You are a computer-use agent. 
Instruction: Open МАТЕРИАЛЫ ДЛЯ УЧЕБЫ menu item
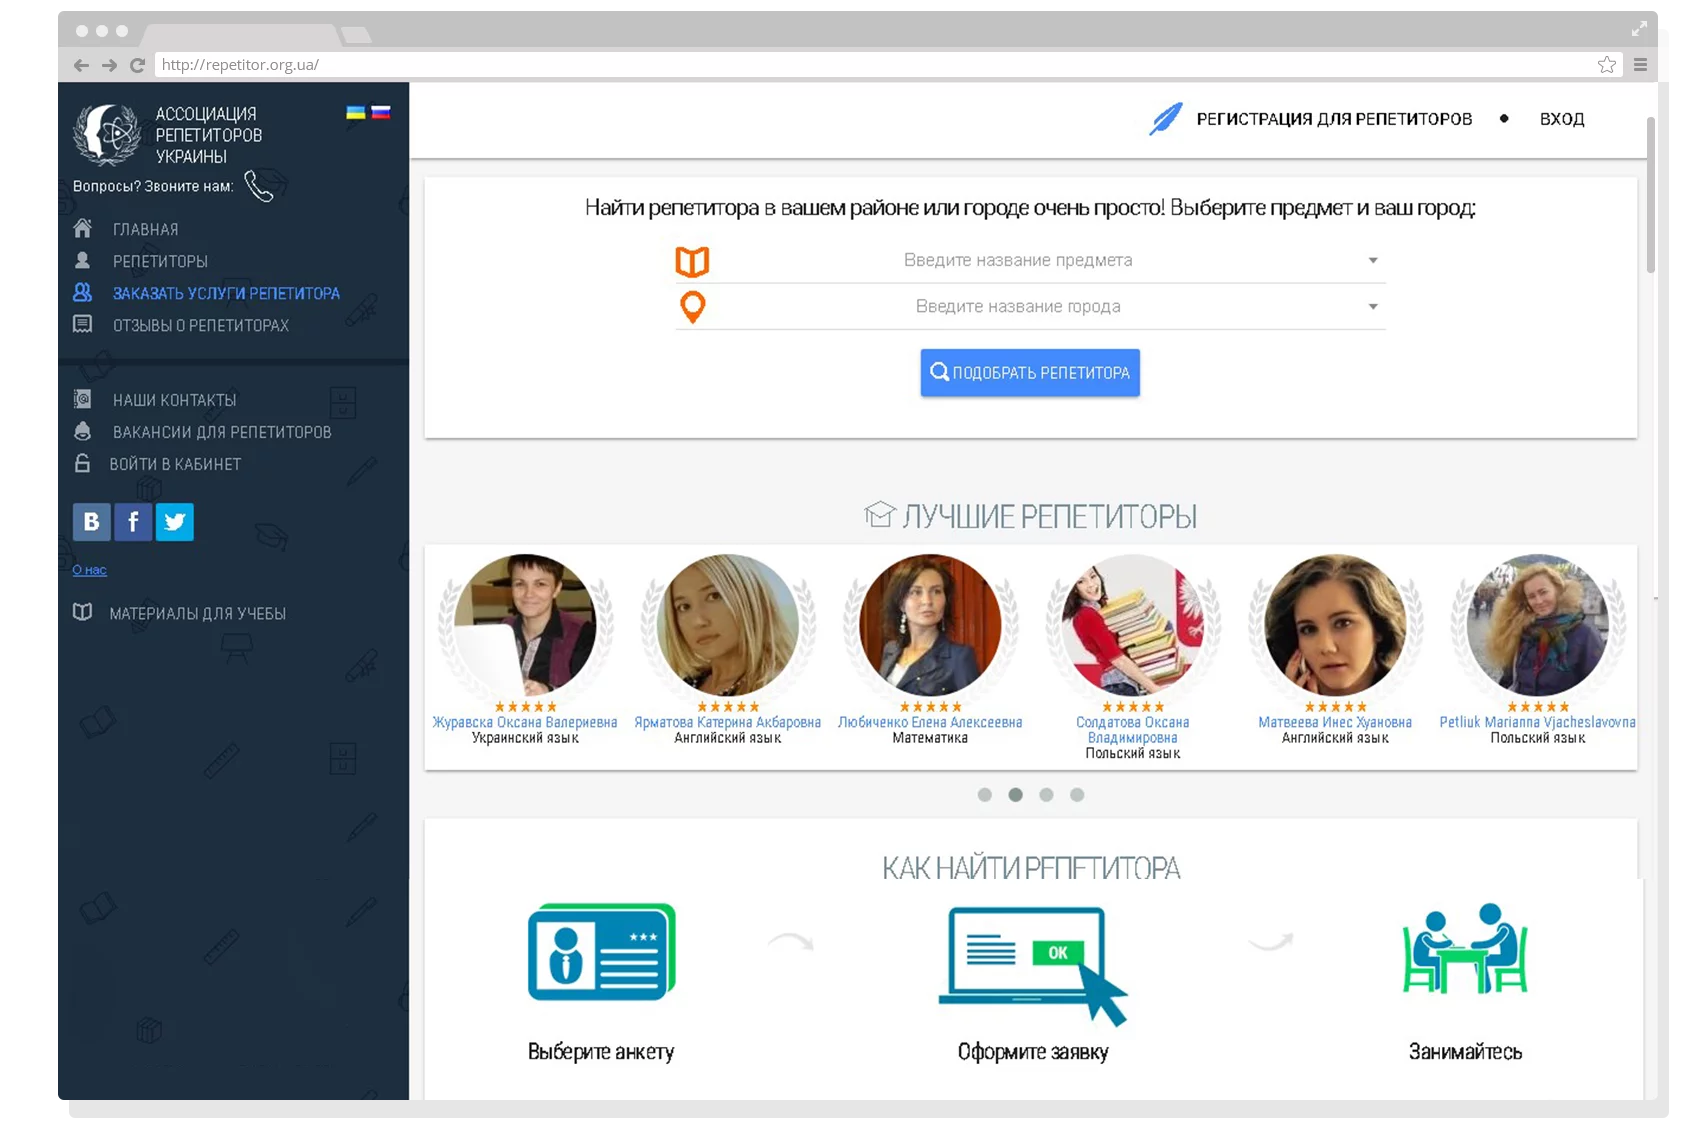[198, 613]
